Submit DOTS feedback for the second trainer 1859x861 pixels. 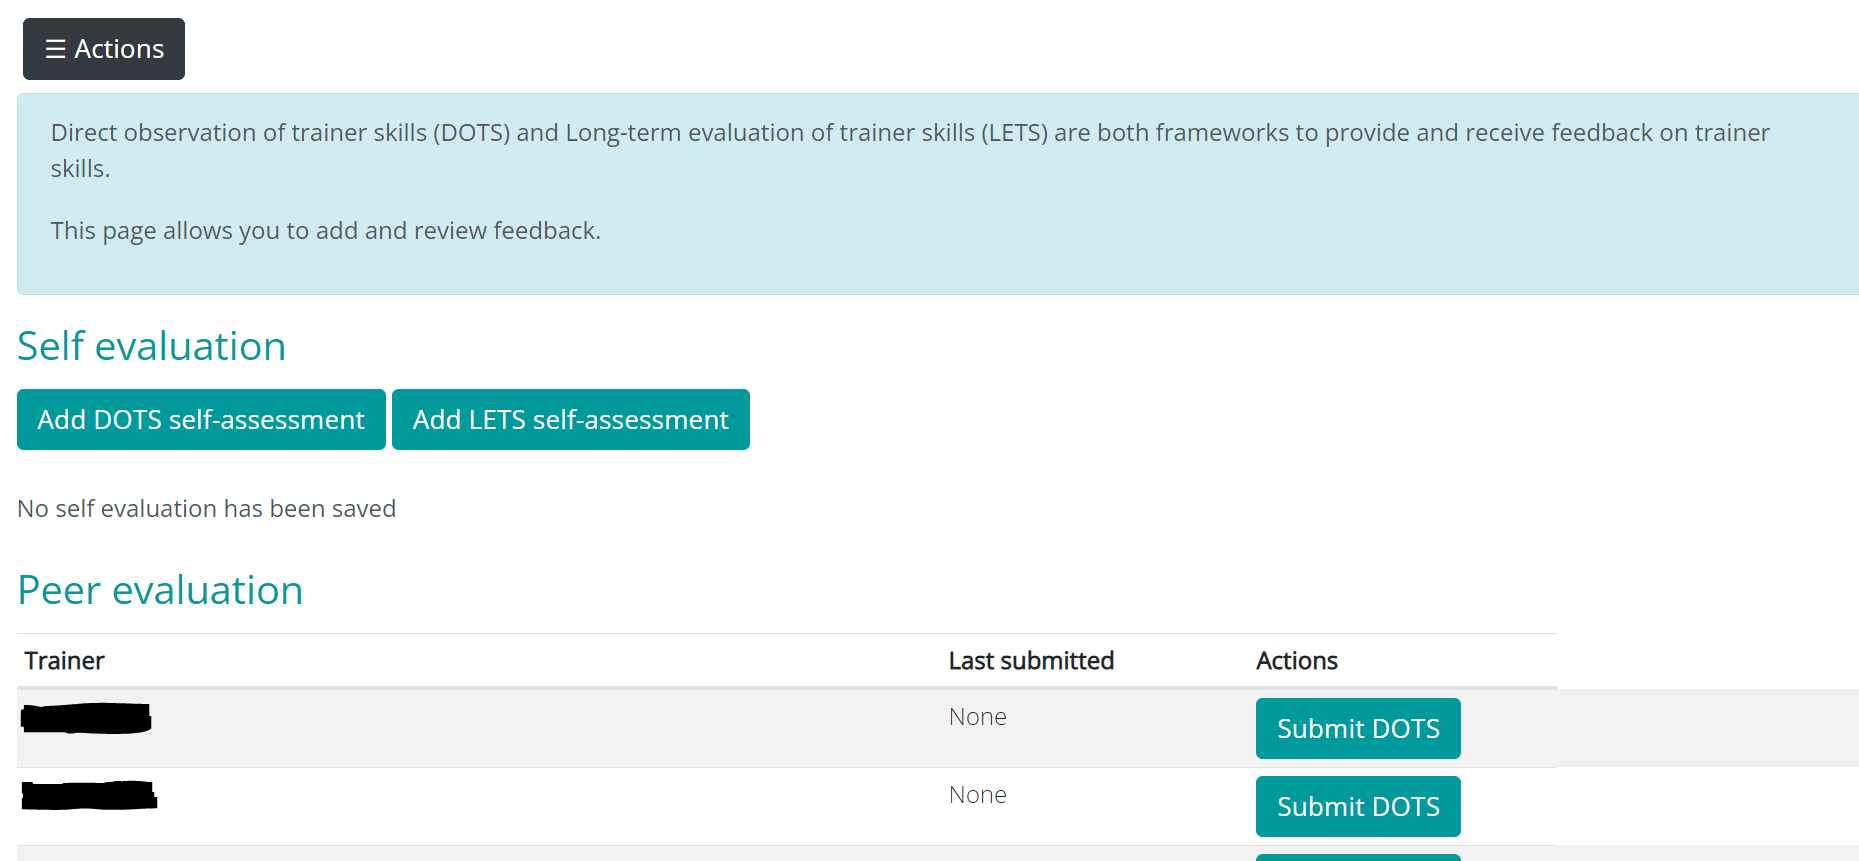[1357, 806]
